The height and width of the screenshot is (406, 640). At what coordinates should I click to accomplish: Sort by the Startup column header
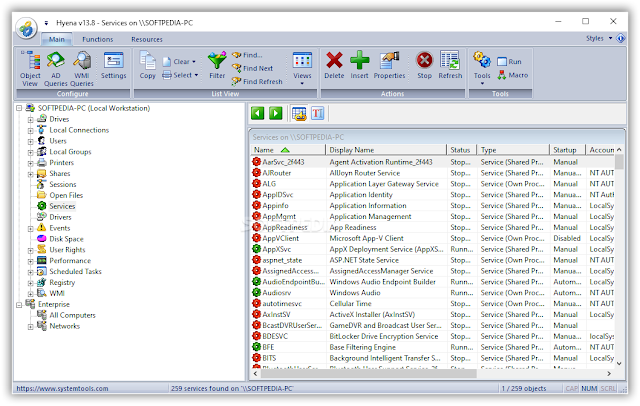point(568,150)
